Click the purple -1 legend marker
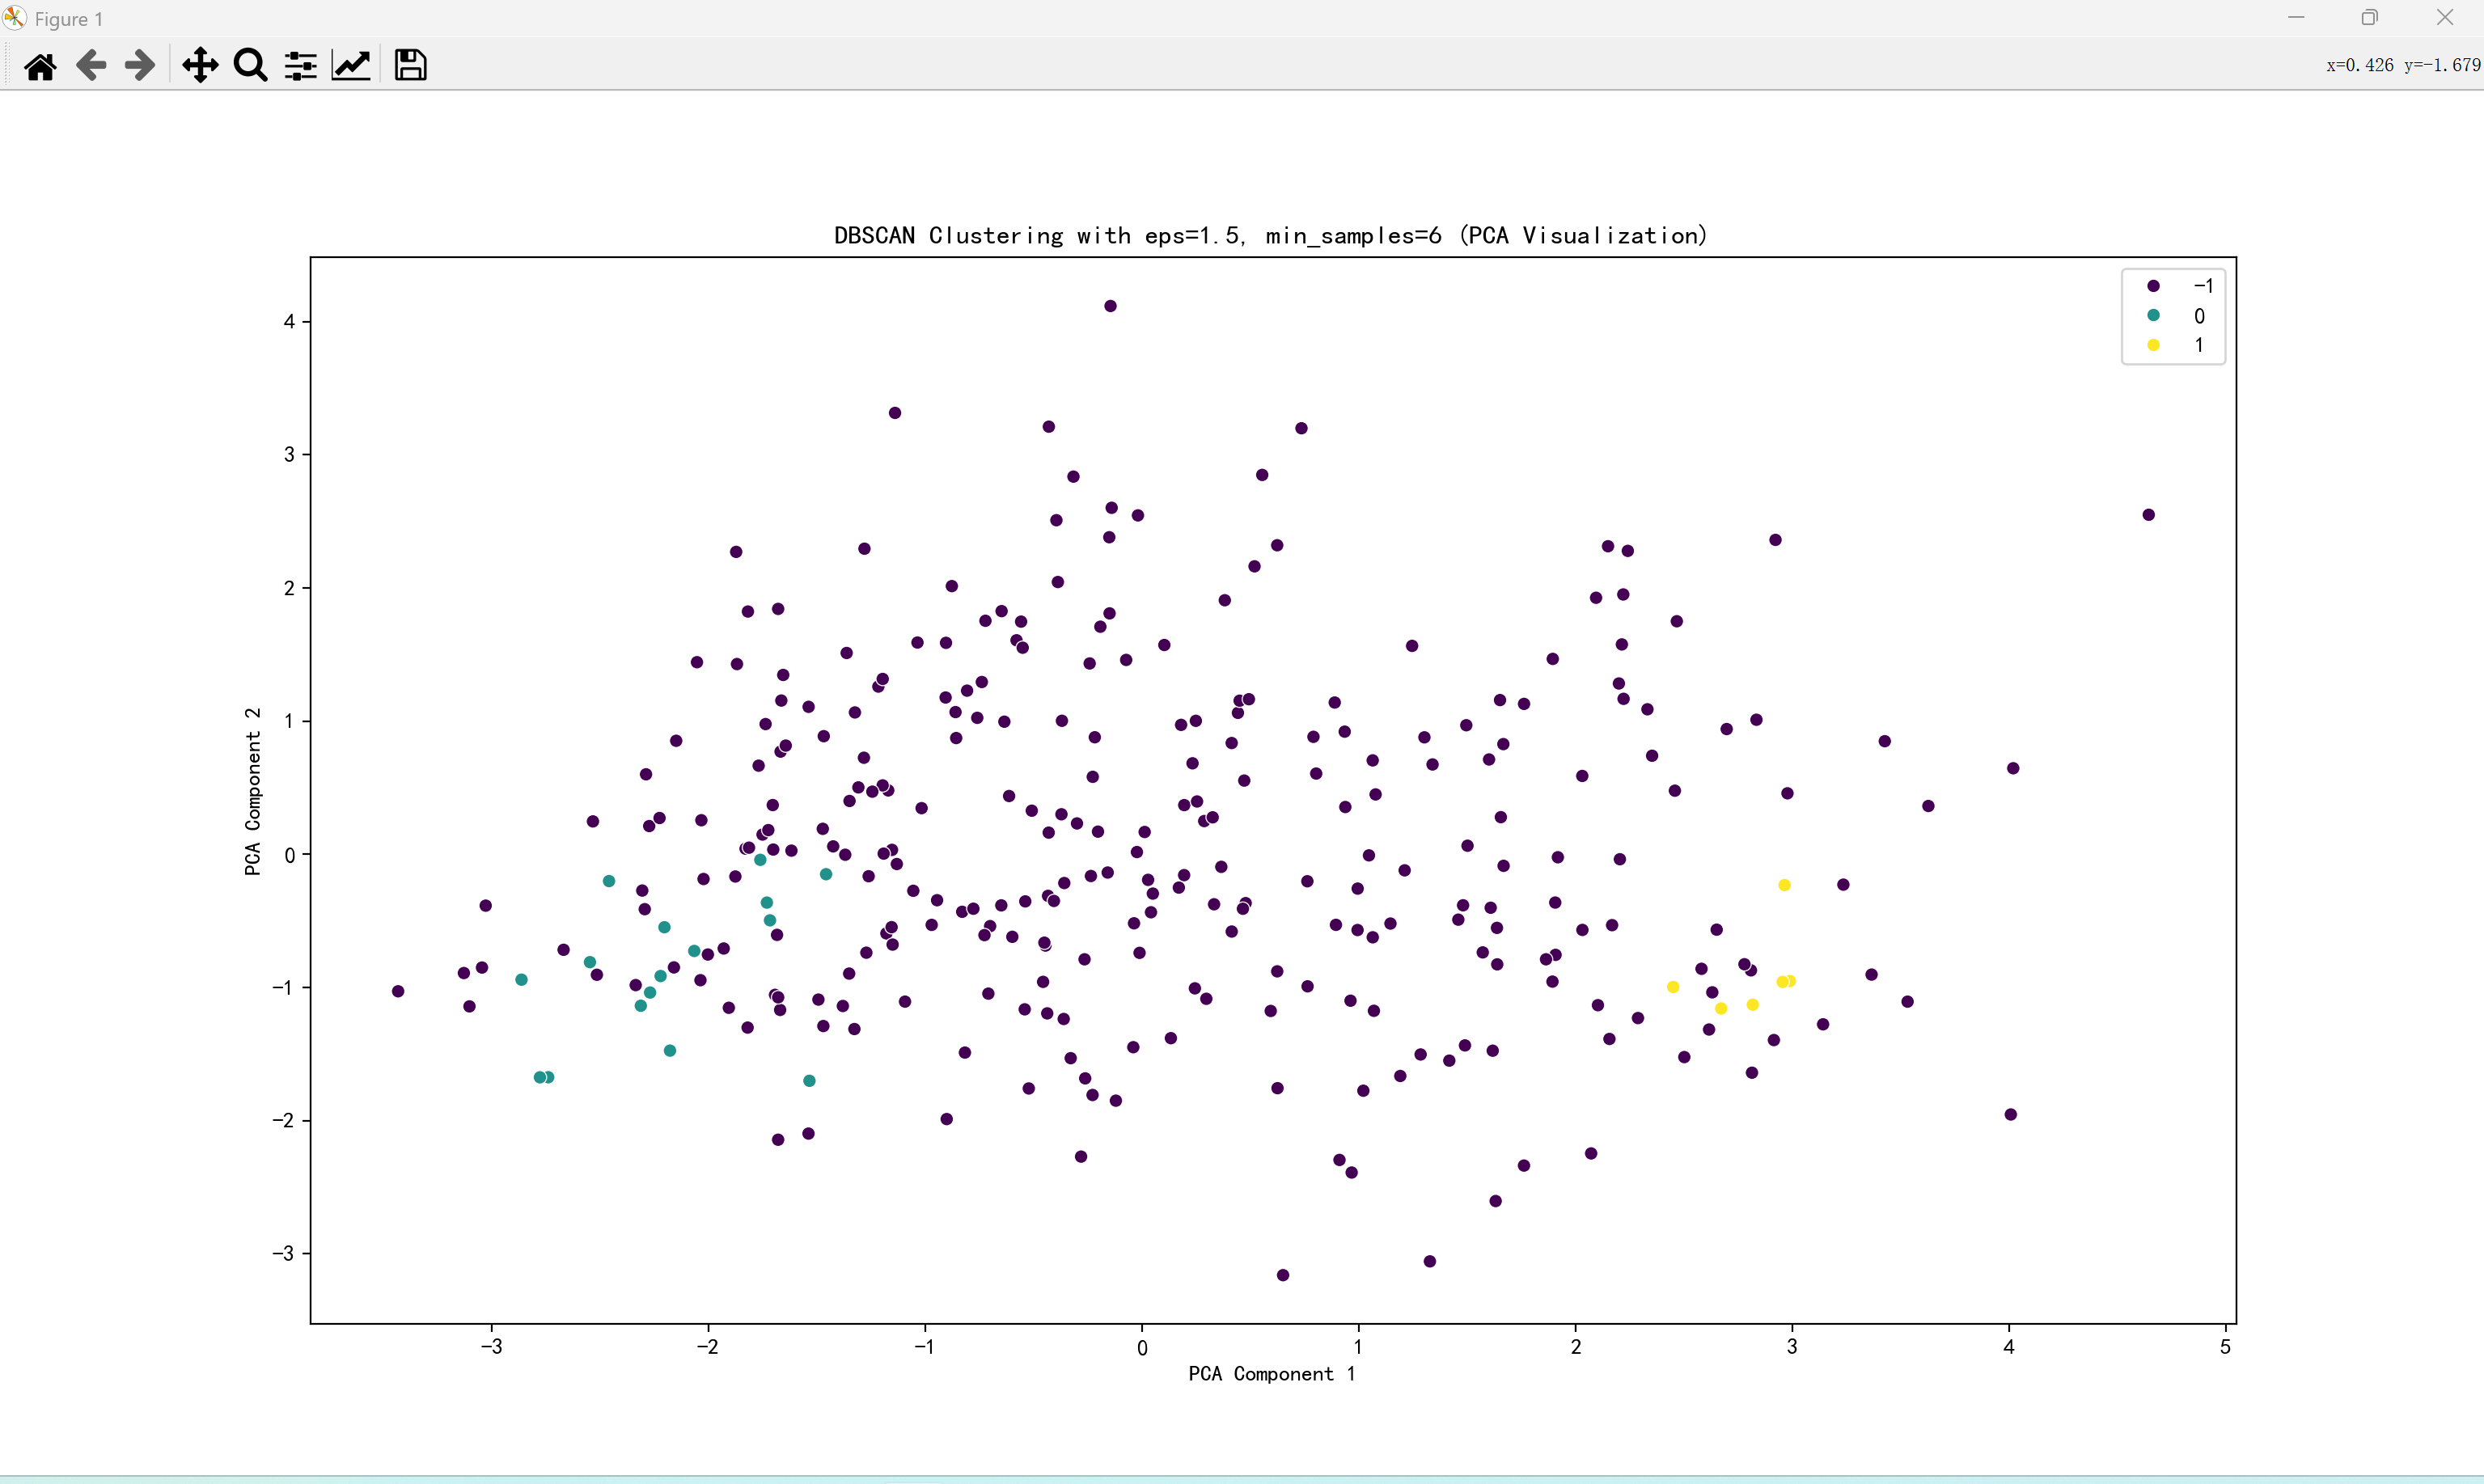 pos(2153,286)
